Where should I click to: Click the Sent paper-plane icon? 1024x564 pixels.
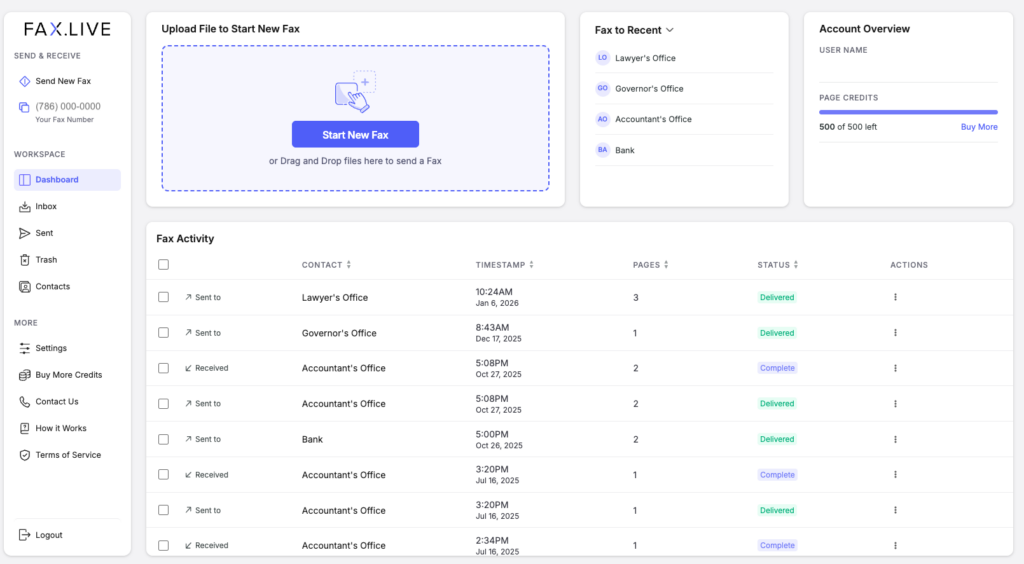[x=25, y=233]
